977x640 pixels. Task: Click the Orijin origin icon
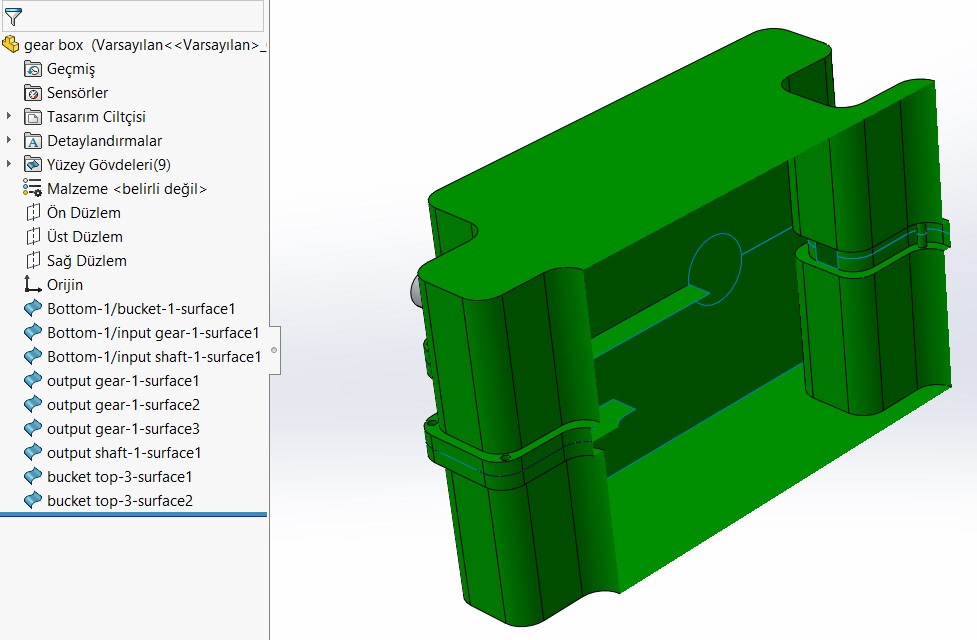(32, 284)
